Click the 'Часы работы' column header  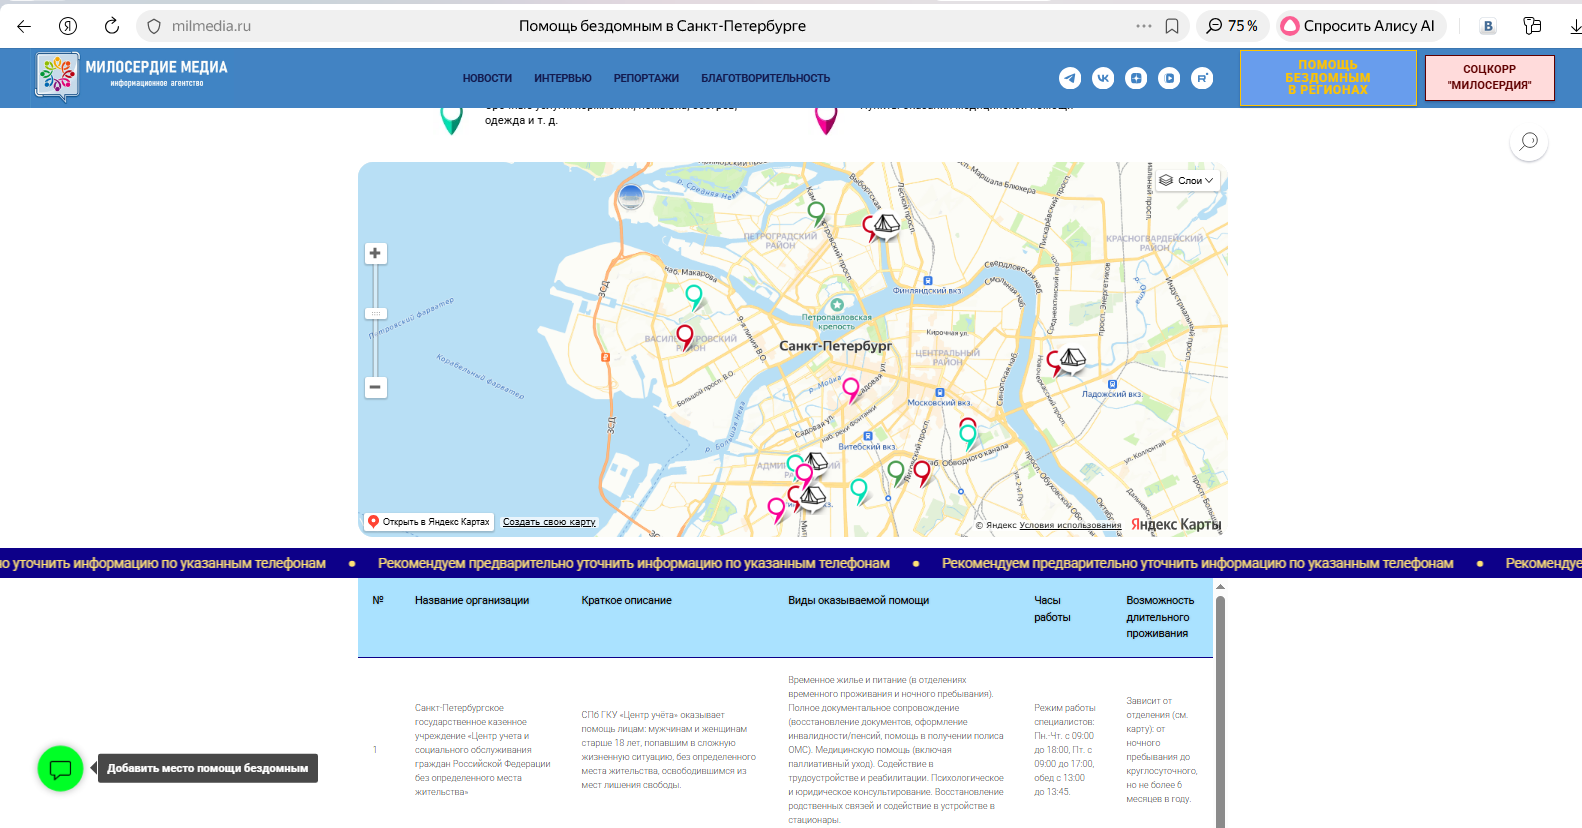[x=1052, y=609]
